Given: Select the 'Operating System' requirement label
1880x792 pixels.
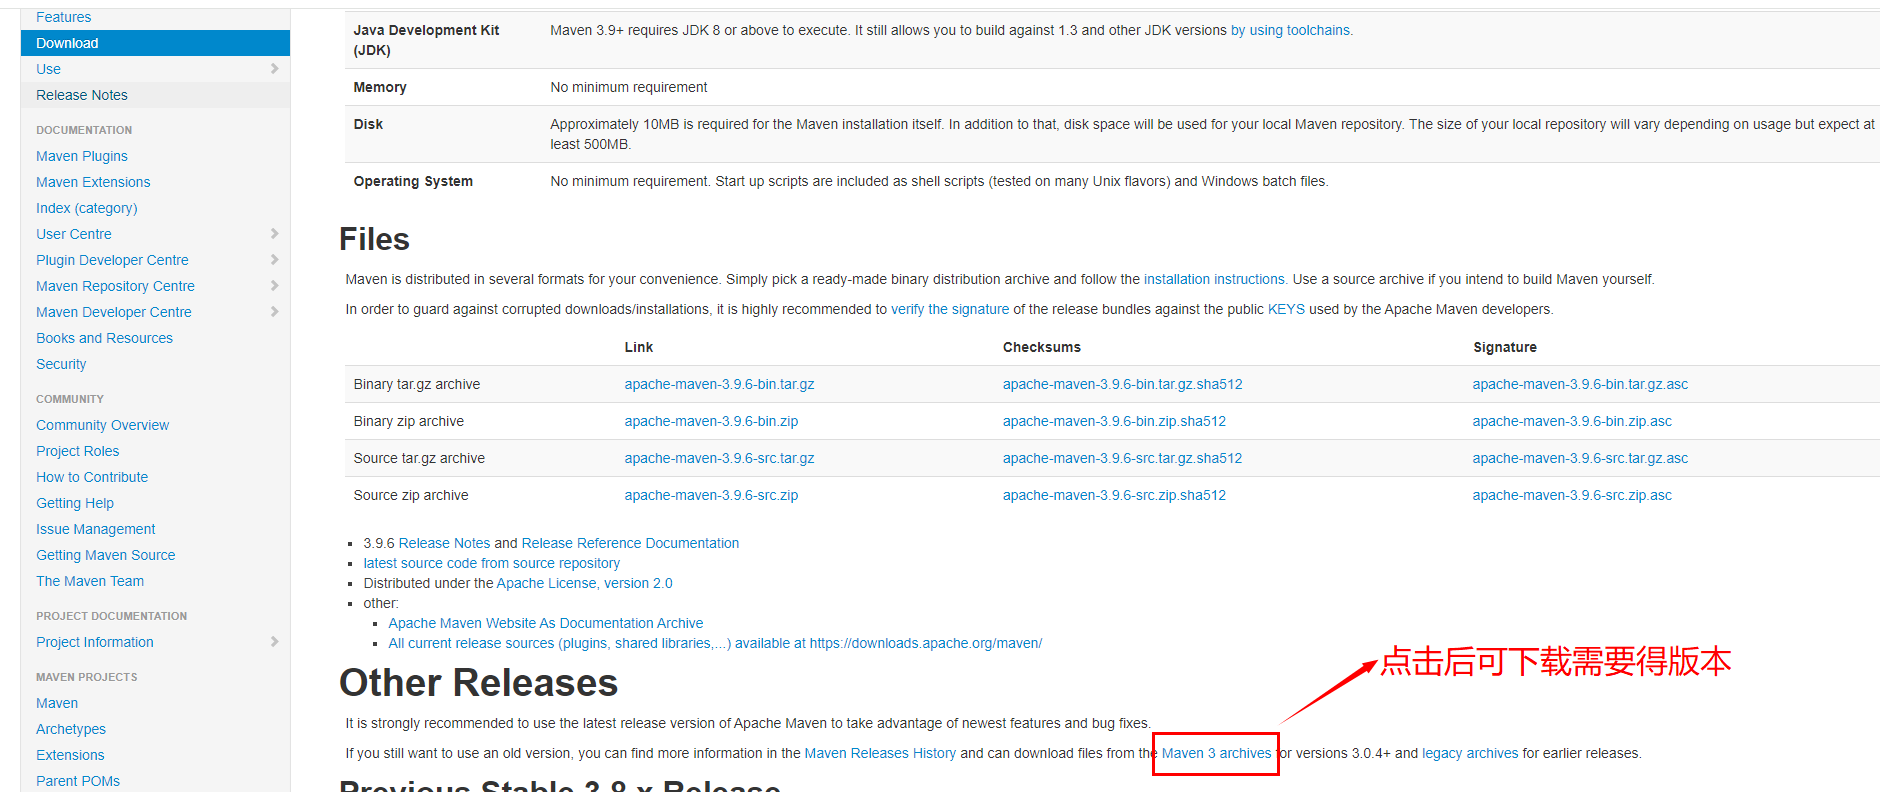Looking at the screenshot, I should click(413, 181).
